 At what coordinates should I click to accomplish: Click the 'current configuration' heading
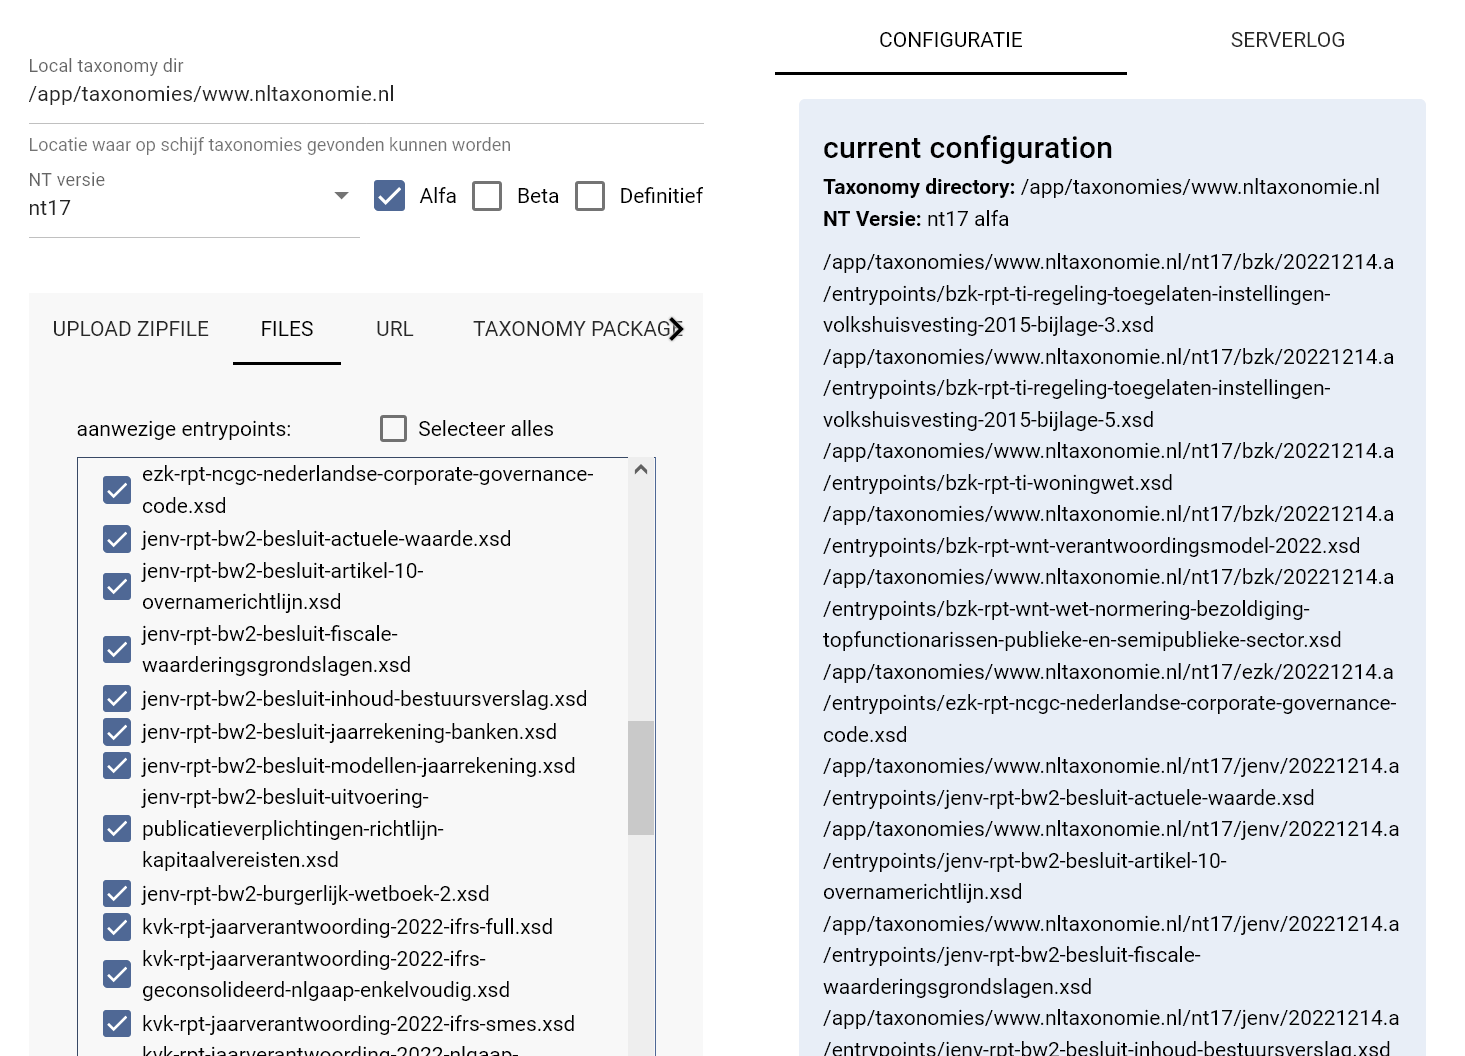point(968,148)
